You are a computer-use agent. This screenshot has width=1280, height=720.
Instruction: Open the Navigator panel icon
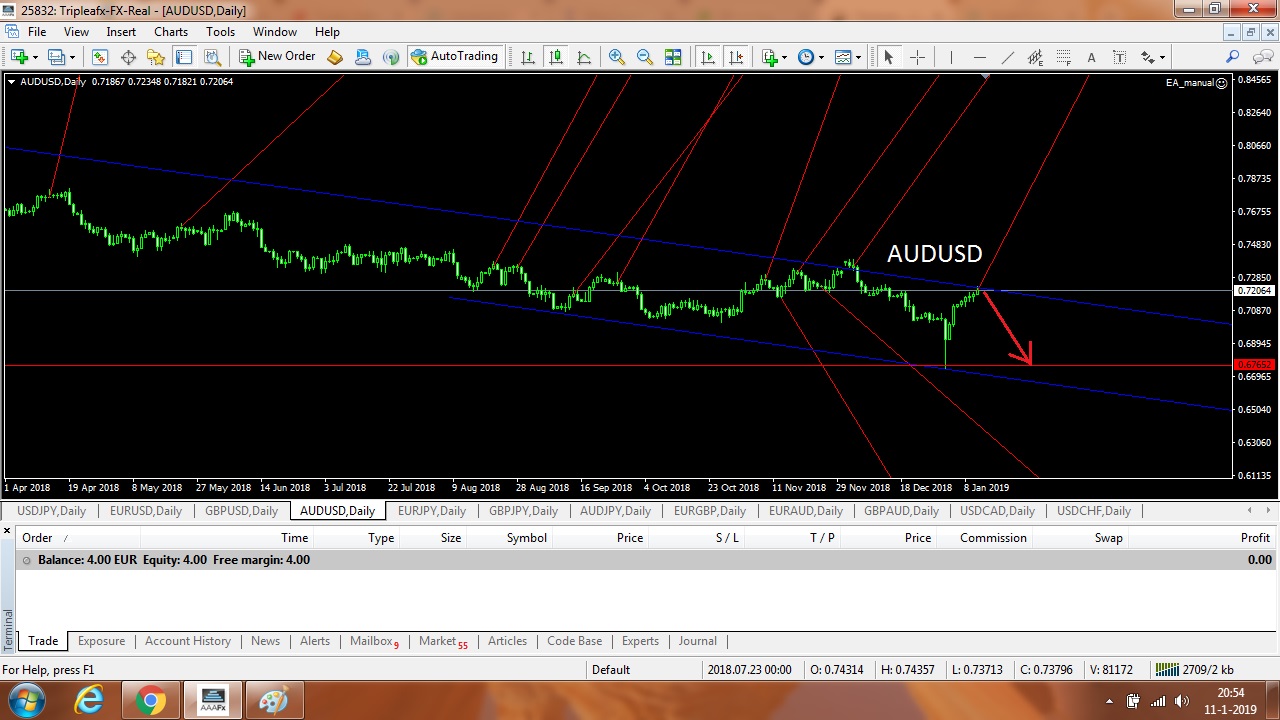tap(156, 57)
